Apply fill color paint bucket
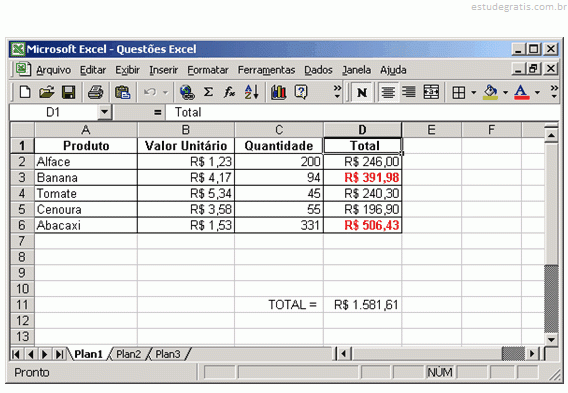Viewport: 568px width, 393px height. pos(490,92)
